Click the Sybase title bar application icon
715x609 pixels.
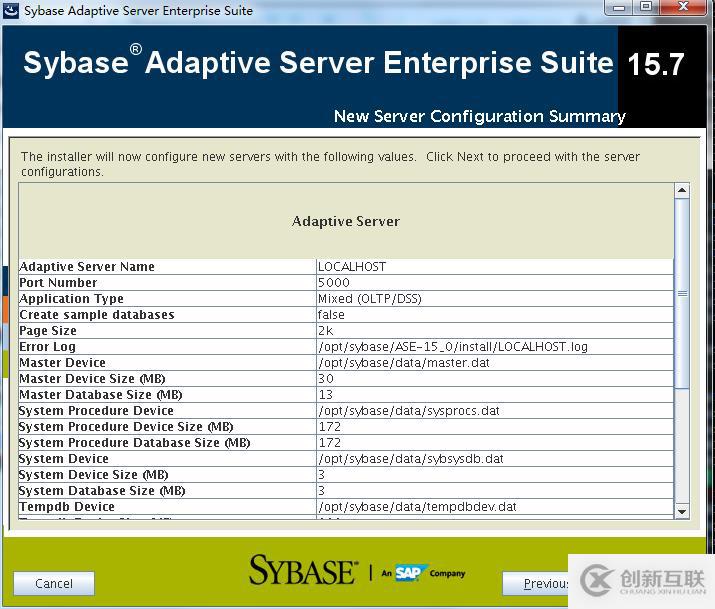tap(11, 10)
